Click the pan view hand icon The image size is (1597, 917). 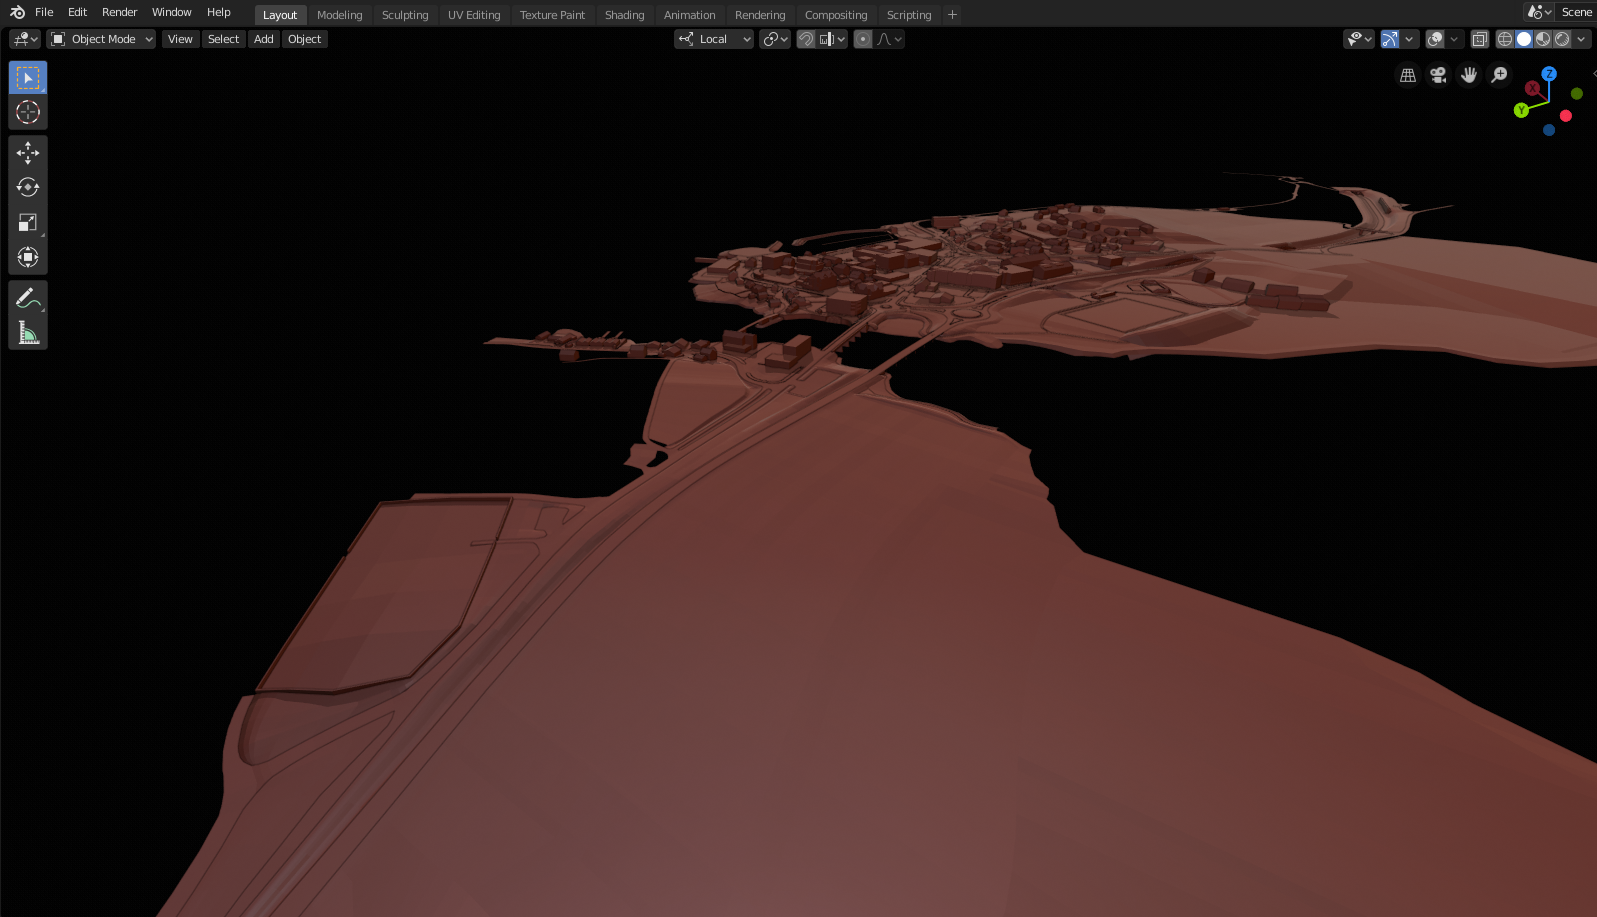1469,75
